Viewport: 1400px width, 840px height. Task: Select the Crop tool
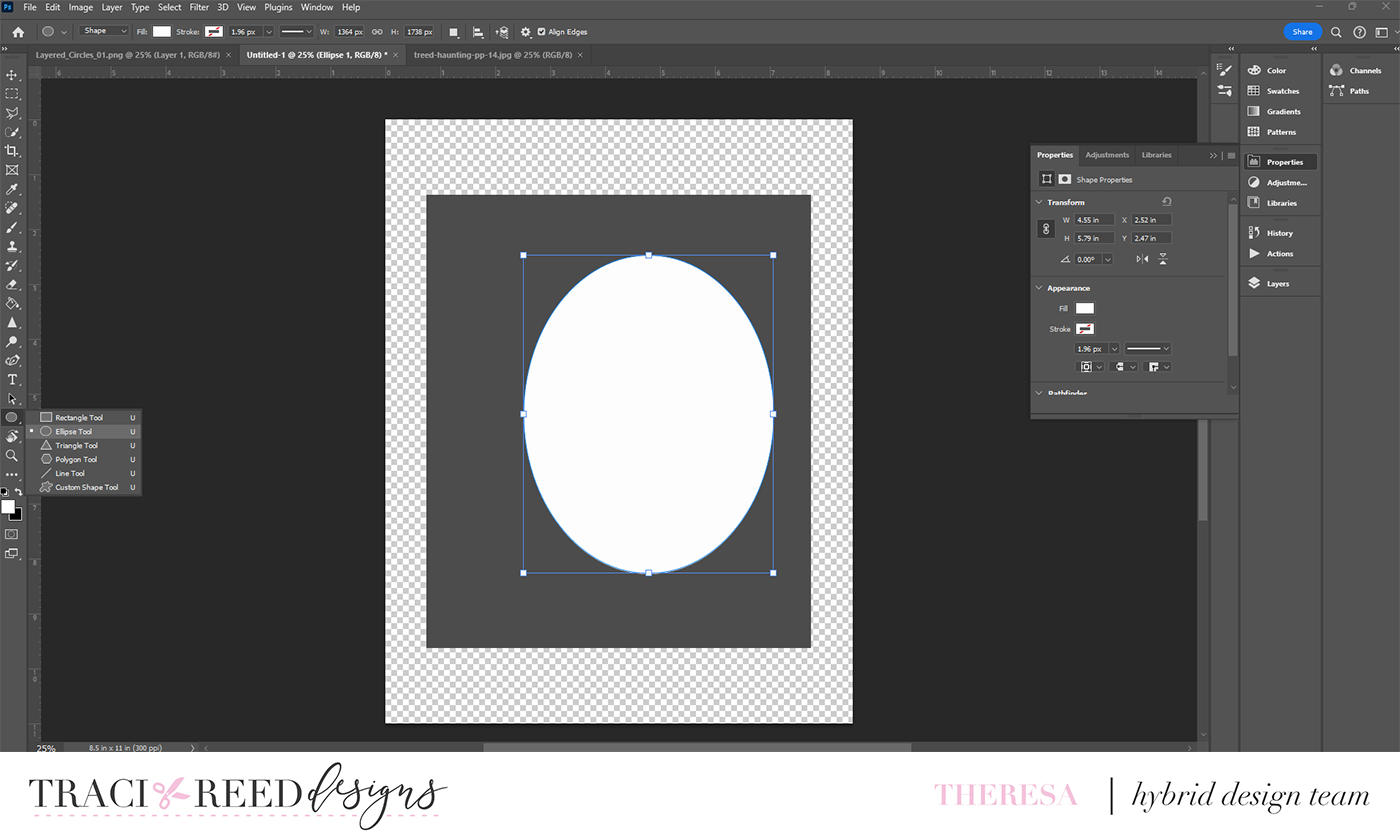13,151
